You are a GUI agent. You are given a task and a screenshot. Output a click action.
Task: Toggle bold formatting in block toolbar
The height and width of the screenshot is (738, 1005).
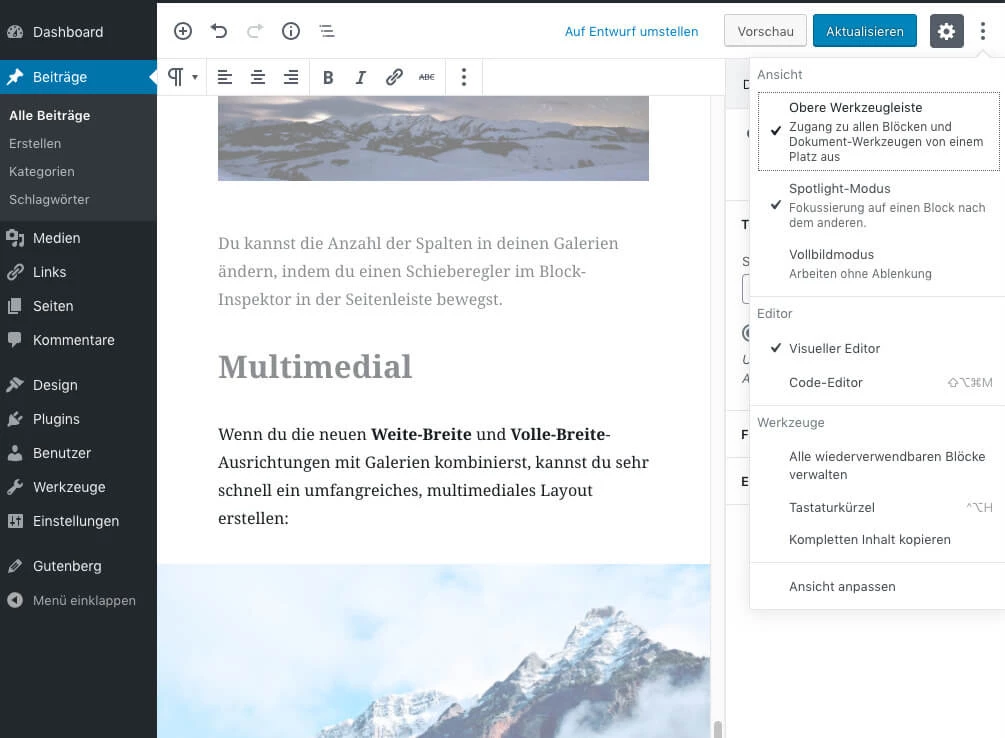click(x=328, y=77)
